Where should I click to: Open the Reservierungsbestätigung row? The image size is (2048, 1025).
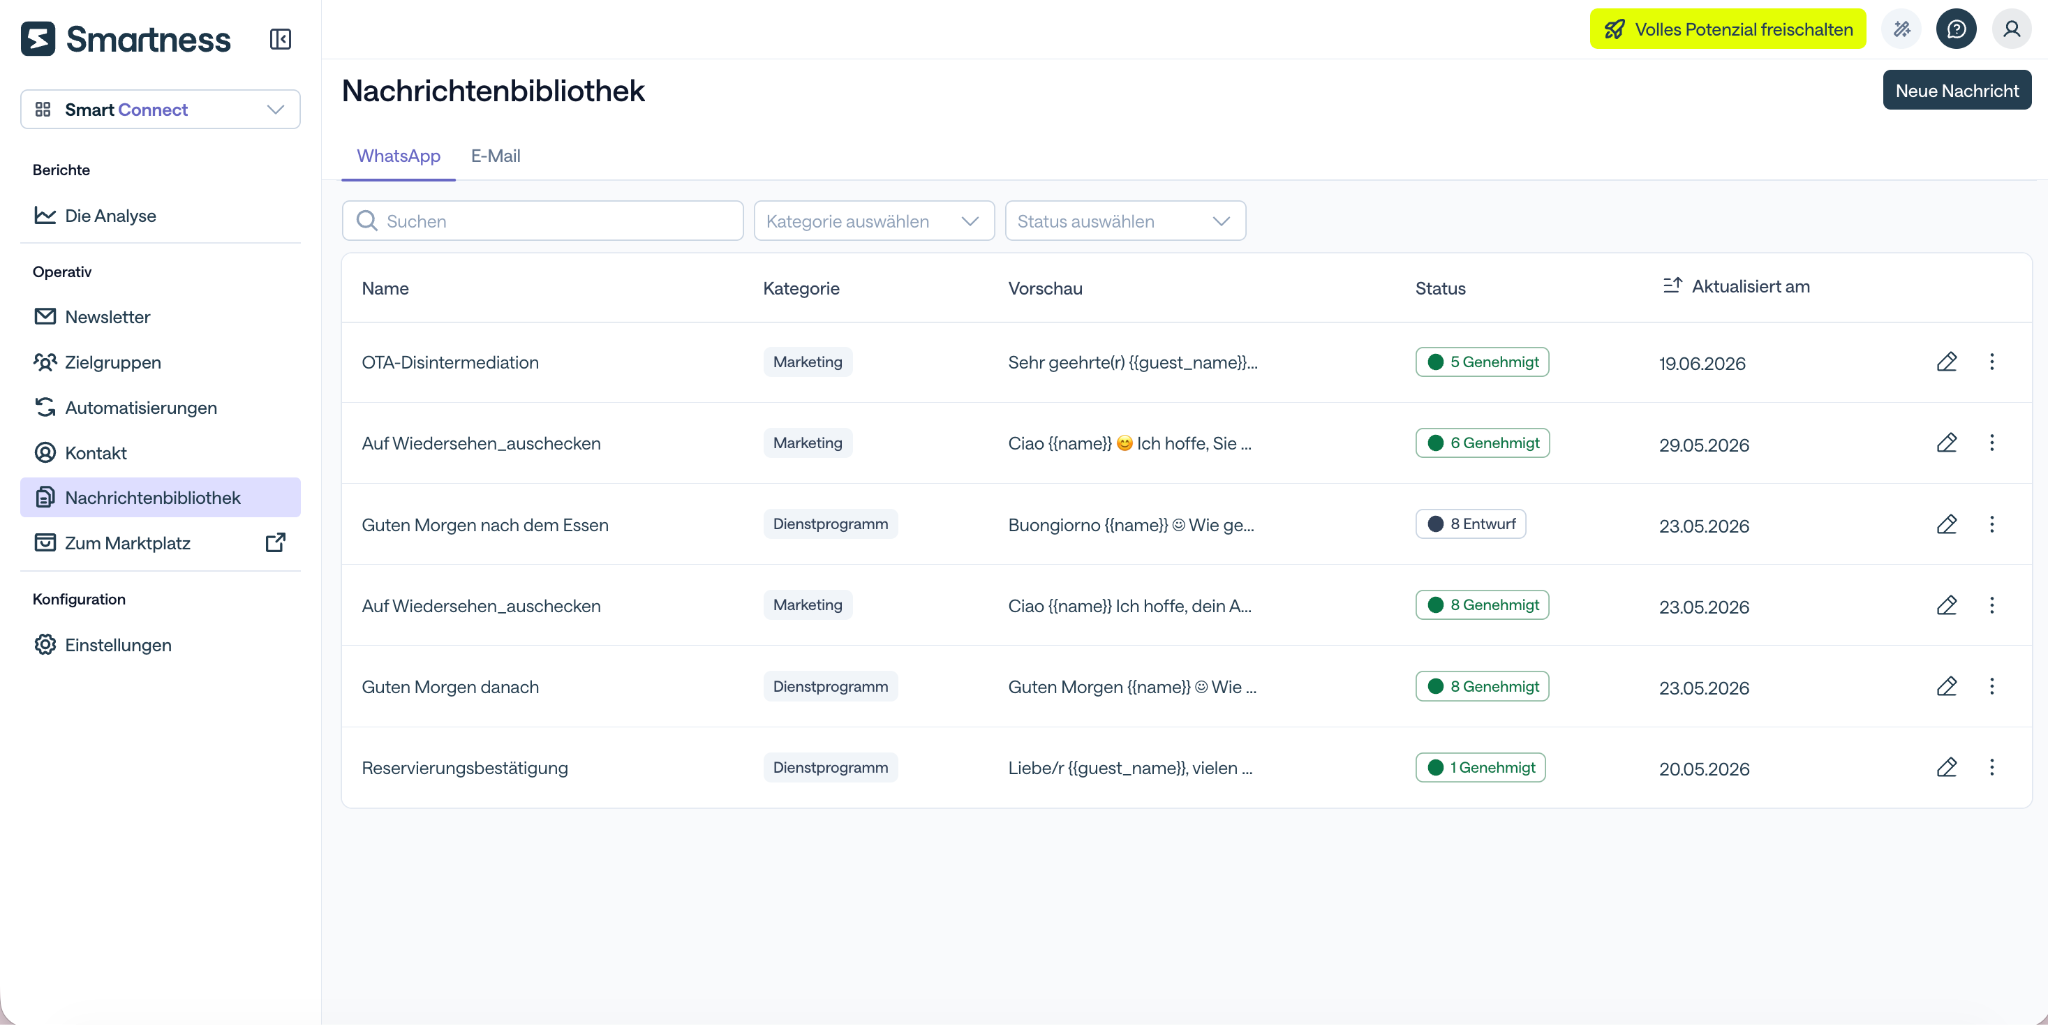point(465,768)
